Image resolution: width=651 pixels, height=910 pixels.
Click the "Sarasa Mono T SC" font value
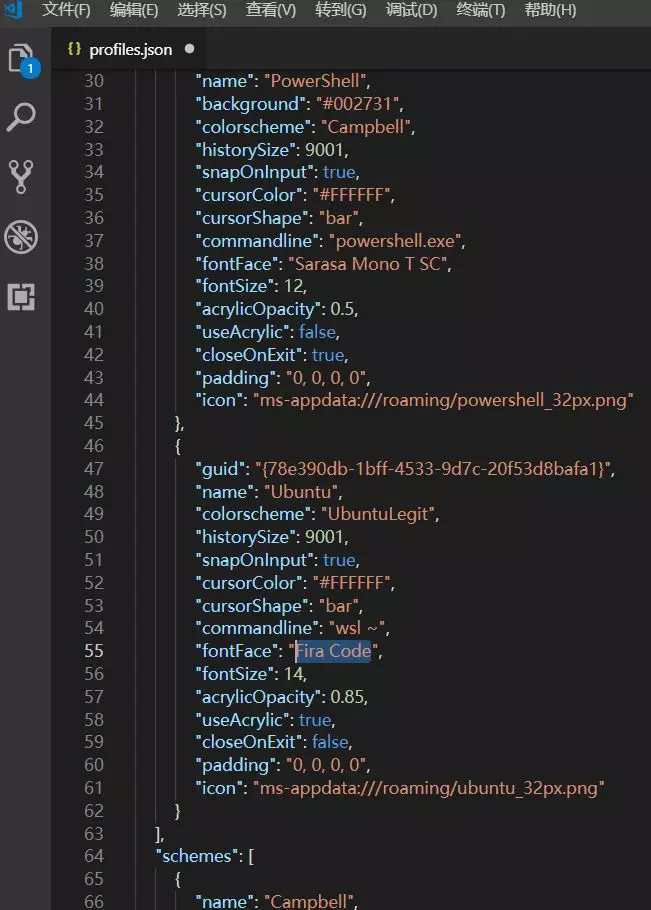pos(369,263)
